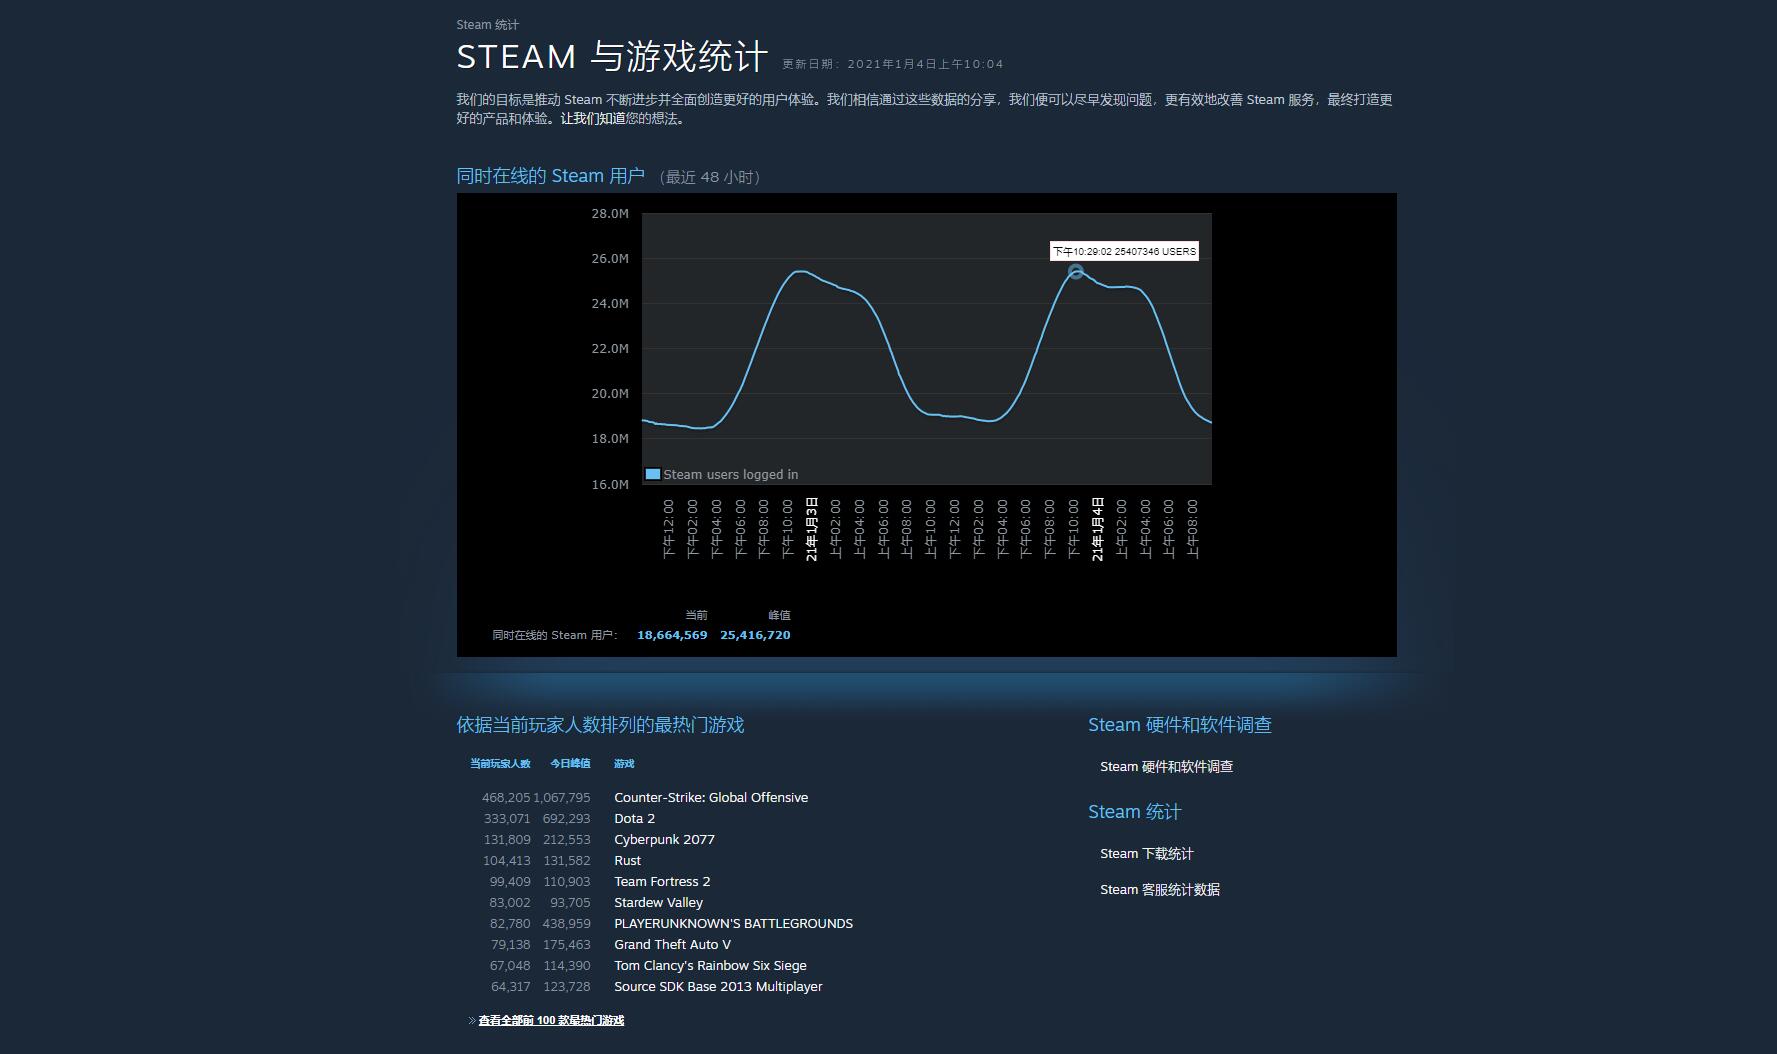The height and width of the screenshot is (1054, 1777).
Task: Open 'Grand Theft Auto V' game link
Action: pos(672,944)
